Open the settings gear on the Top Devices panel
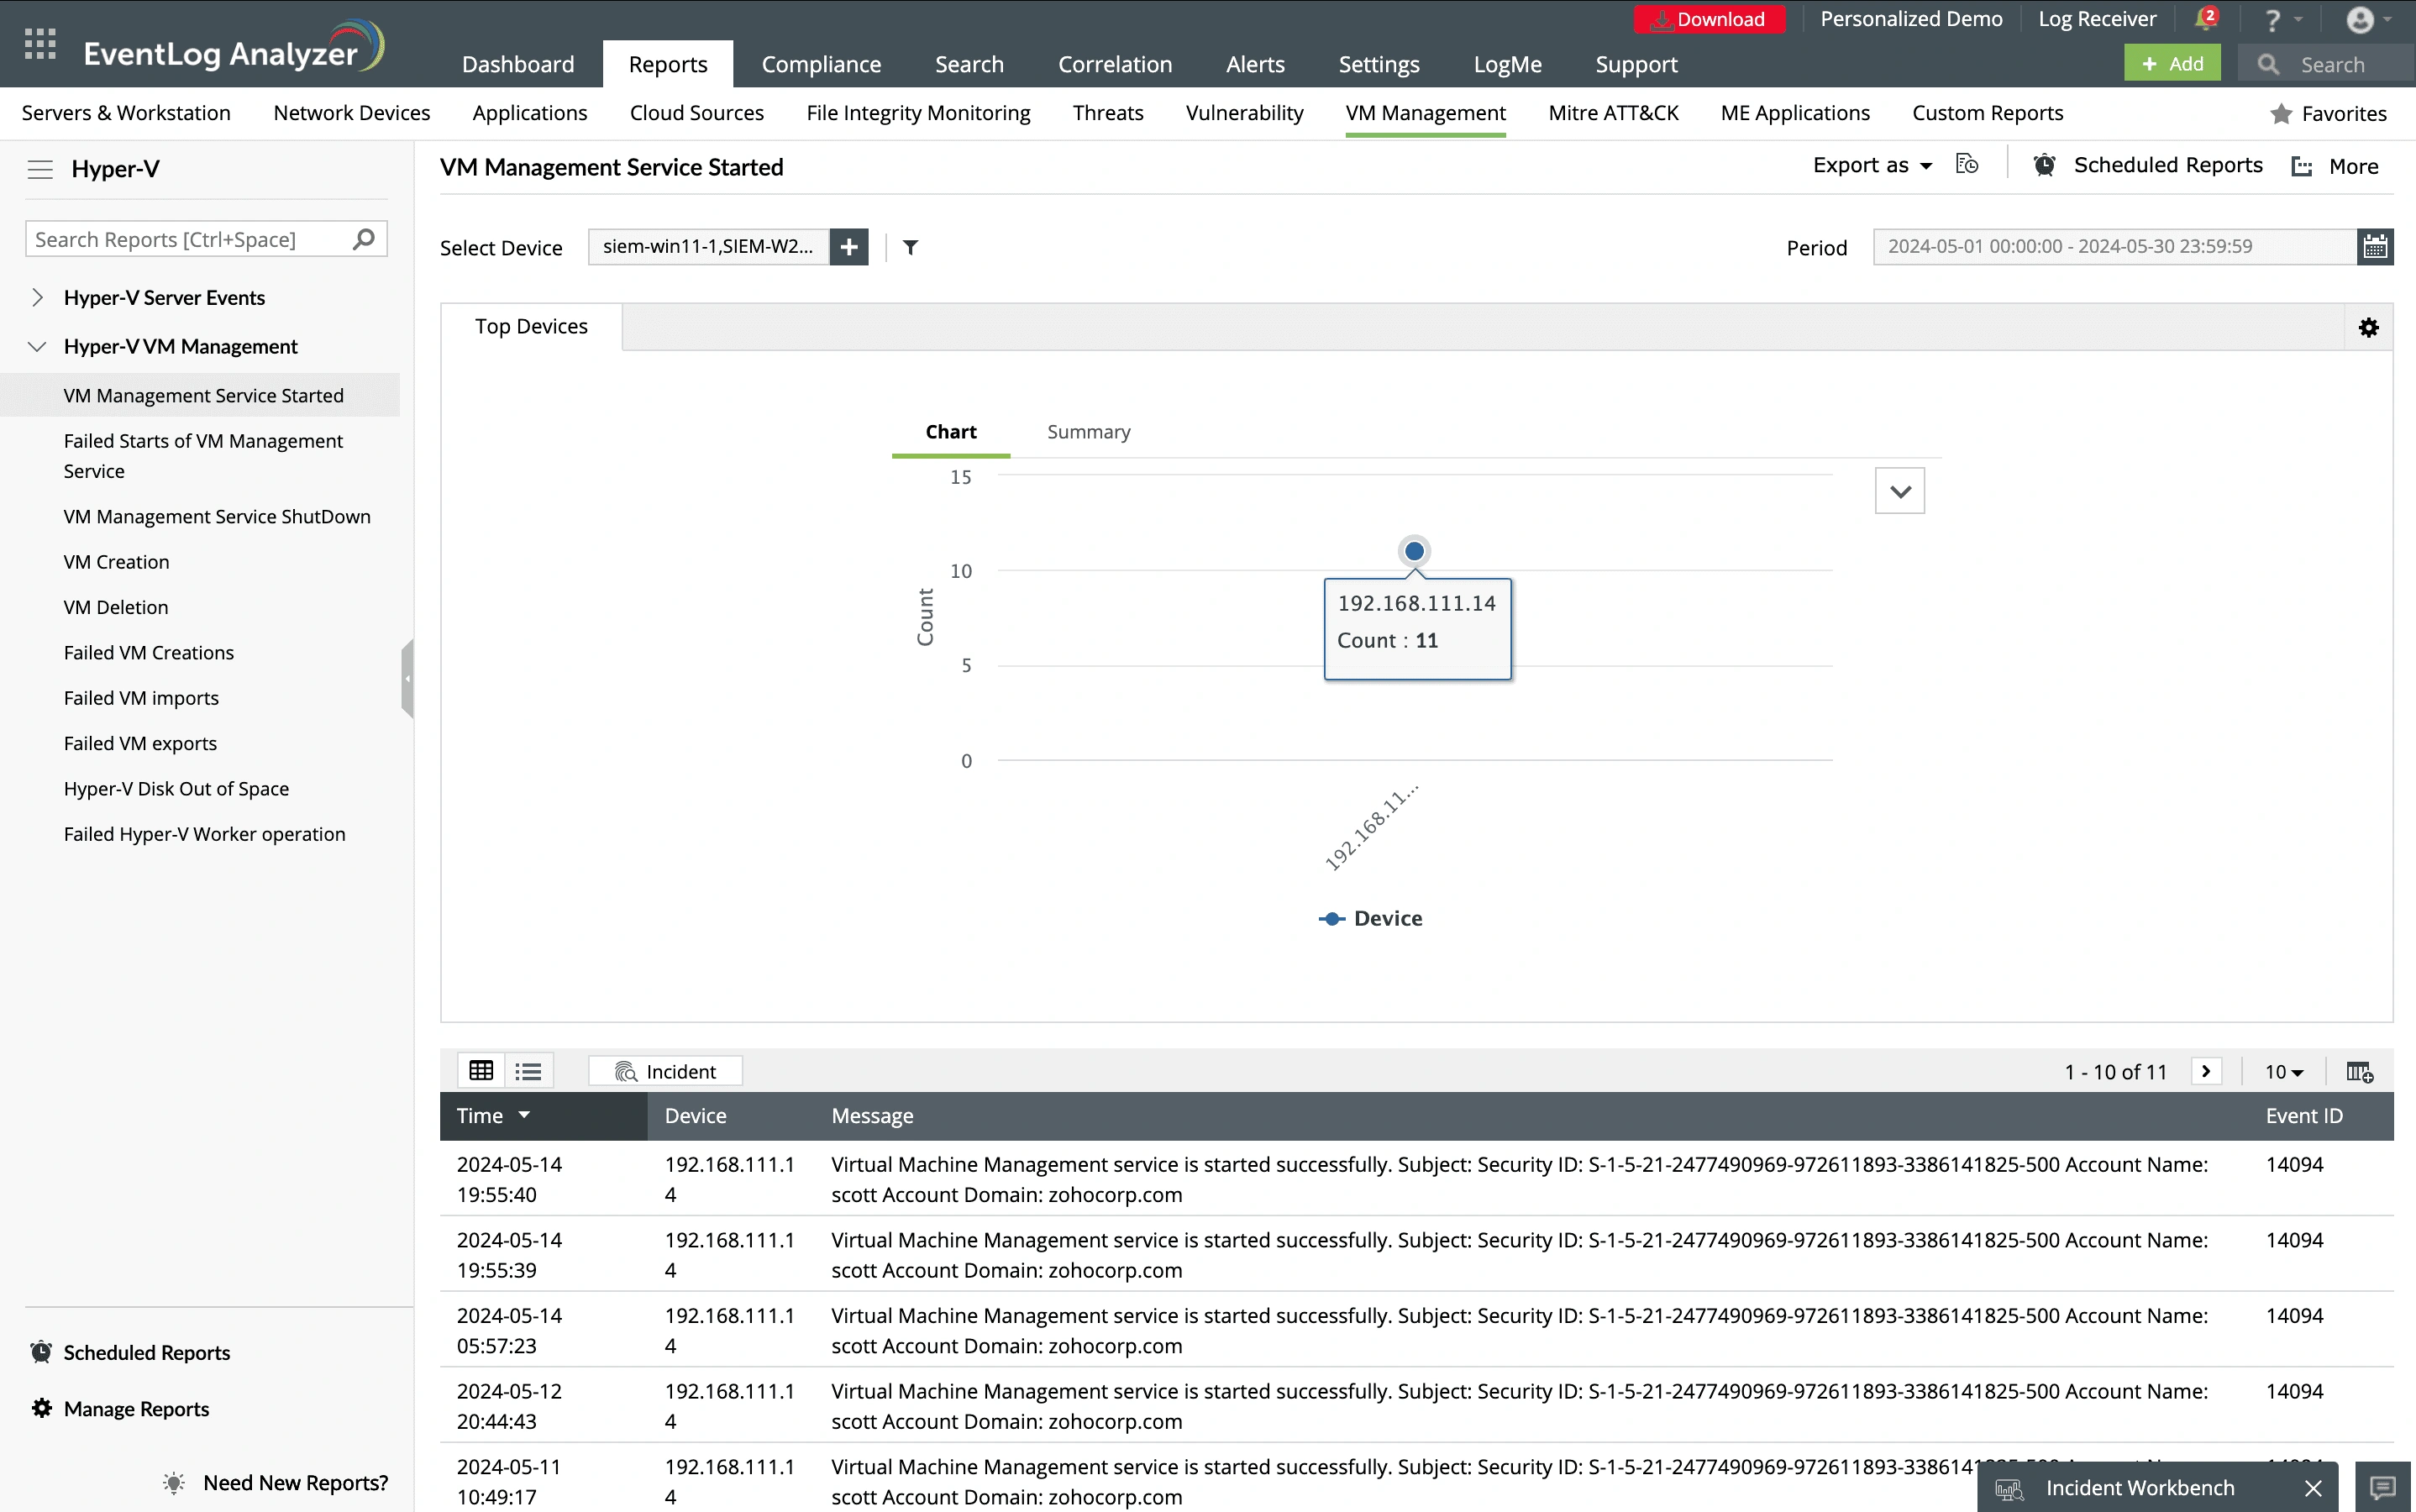 2368,327
